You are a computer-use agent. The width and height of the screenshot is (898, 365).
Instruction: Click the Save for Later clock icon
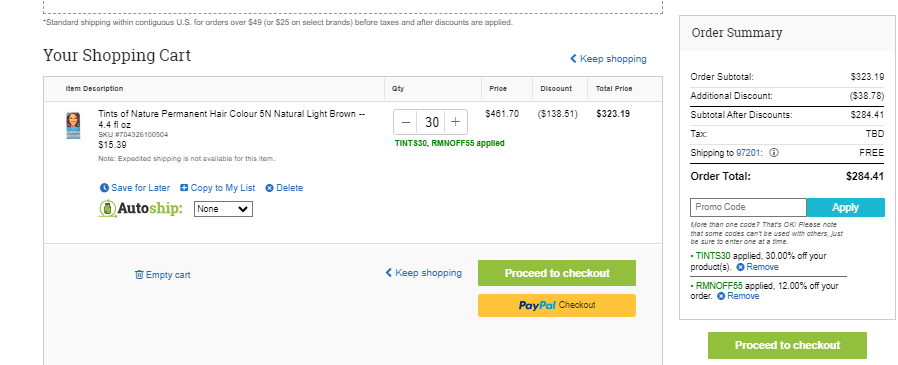coord(104,188)
